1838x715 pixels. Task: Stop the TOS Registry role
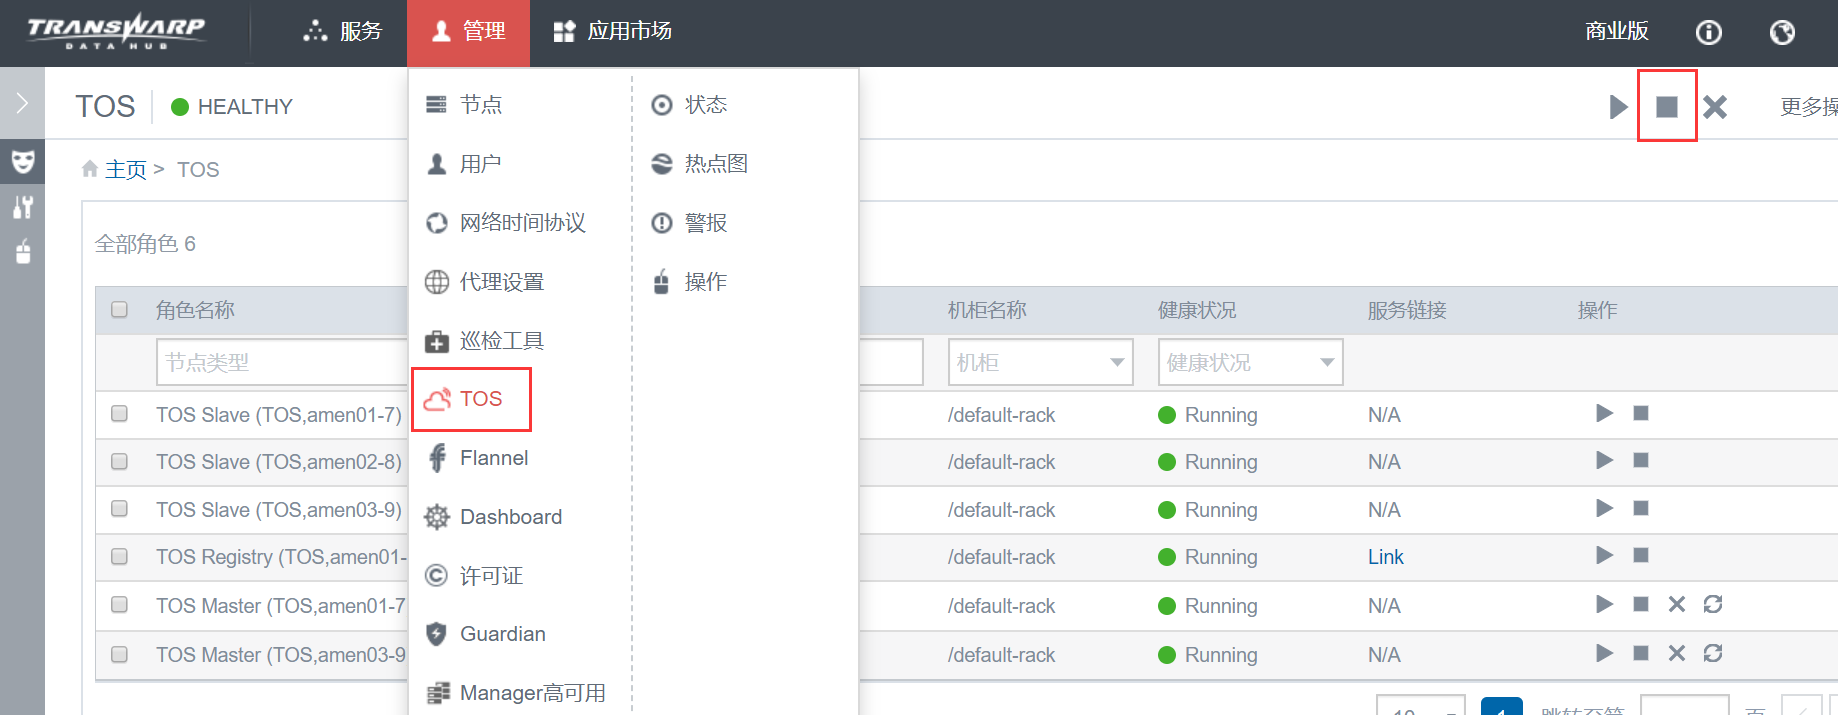(1641, 555)
